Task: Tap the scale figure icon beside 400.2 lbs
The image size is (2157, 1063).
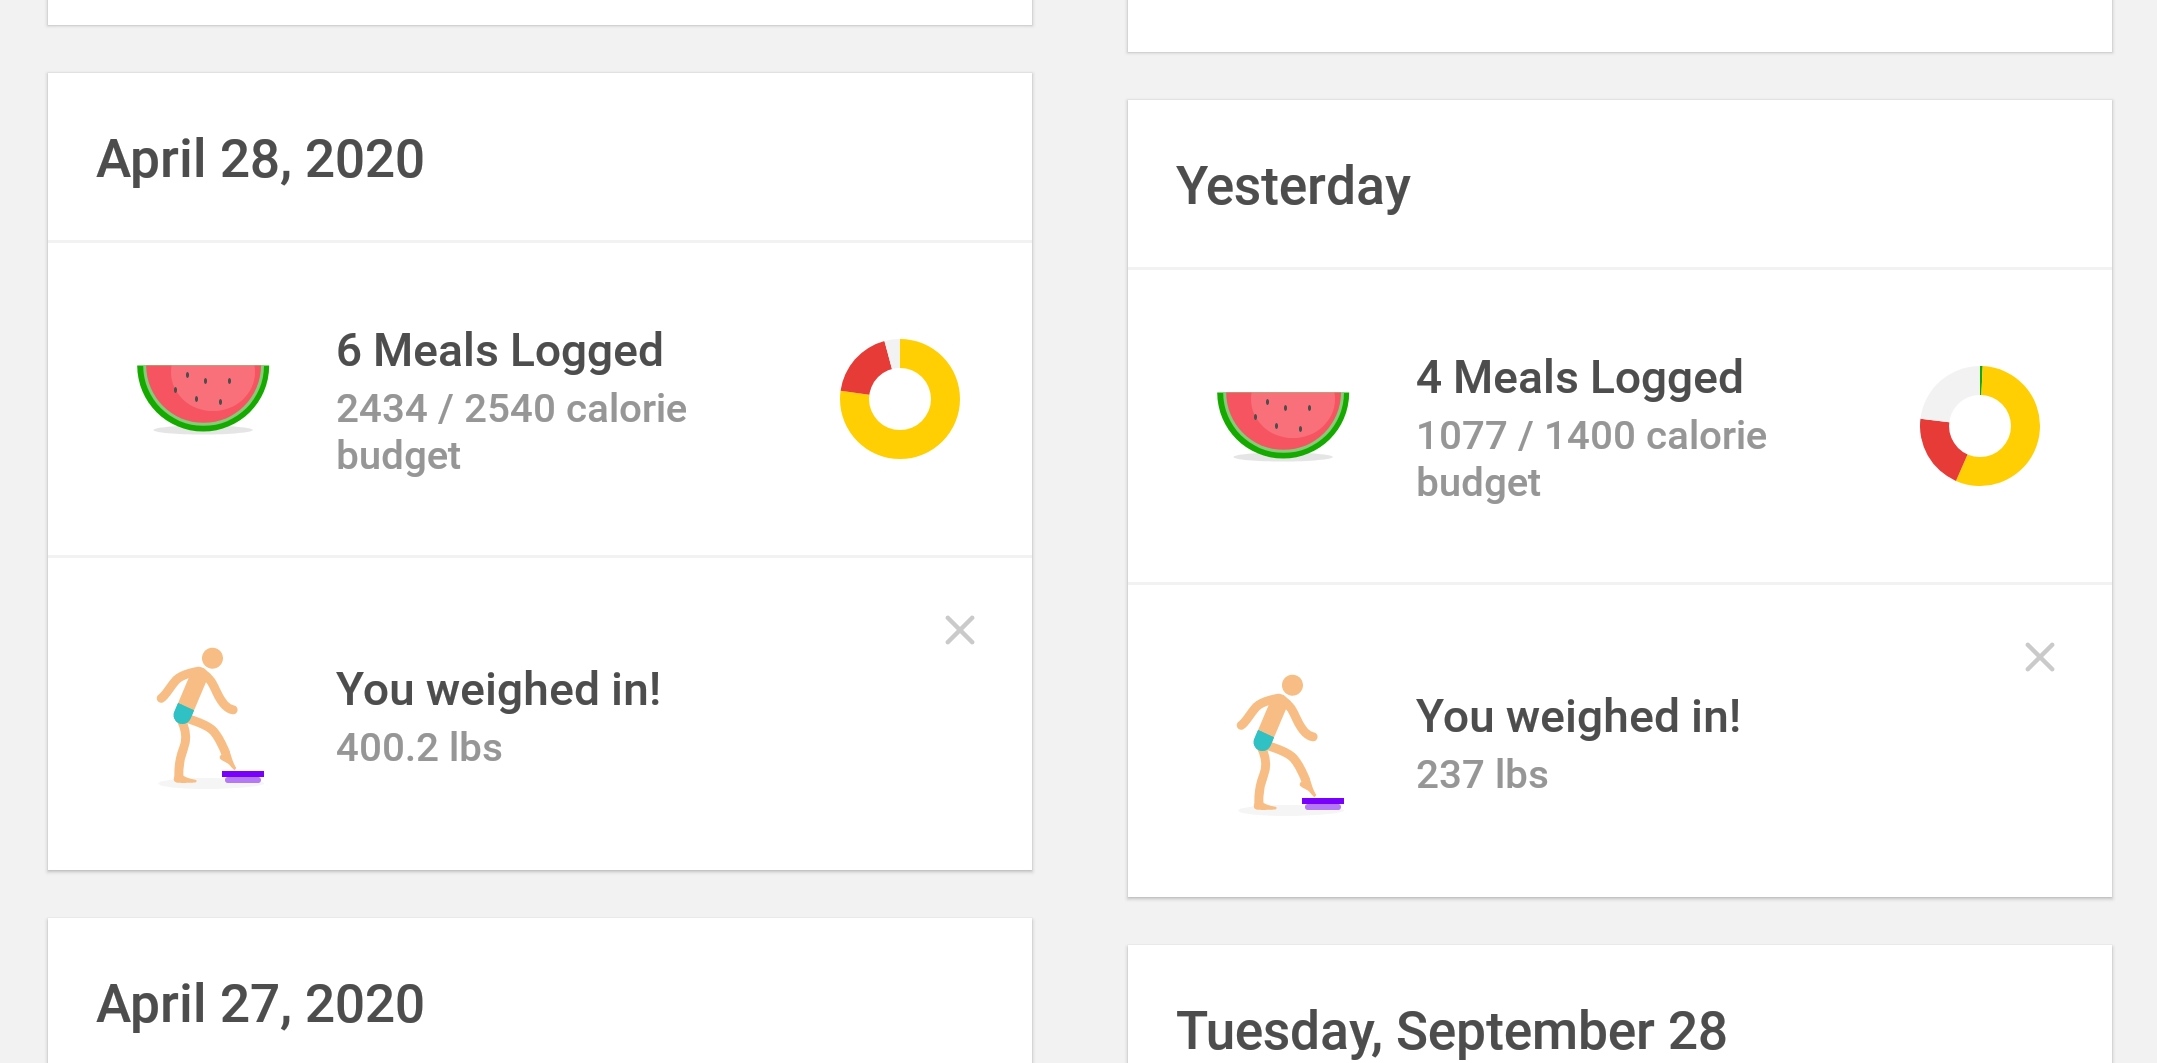Action: [x=209, y=716]
